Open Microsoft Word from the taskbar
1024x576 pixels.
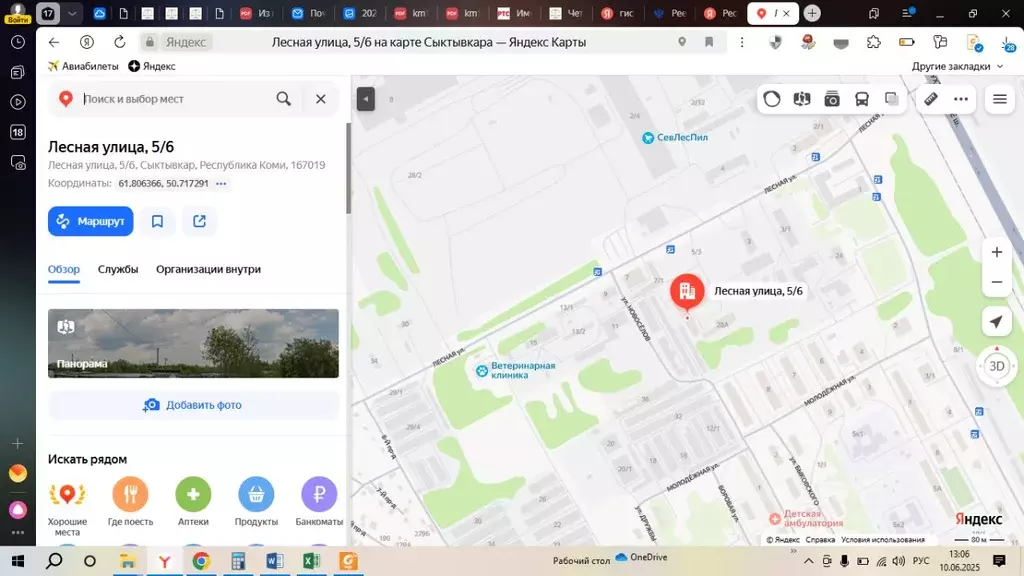coord(274,561)
